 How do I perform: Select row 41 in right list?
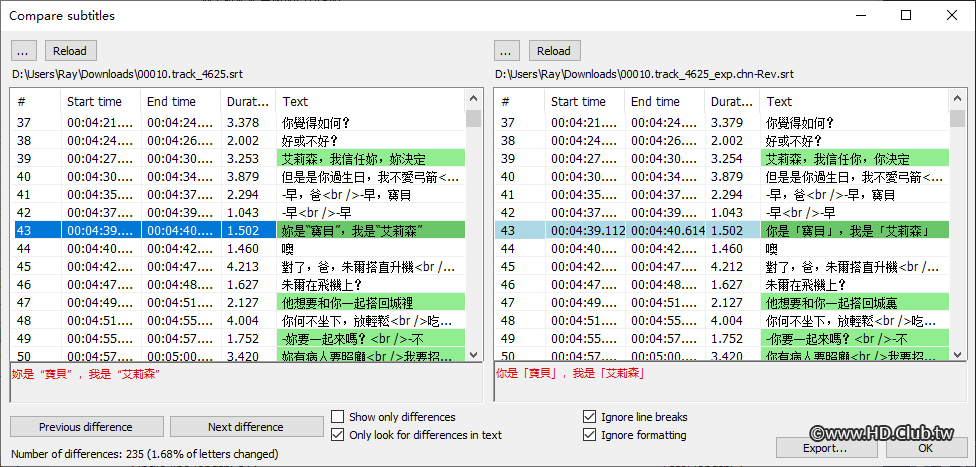coord(723,195)
